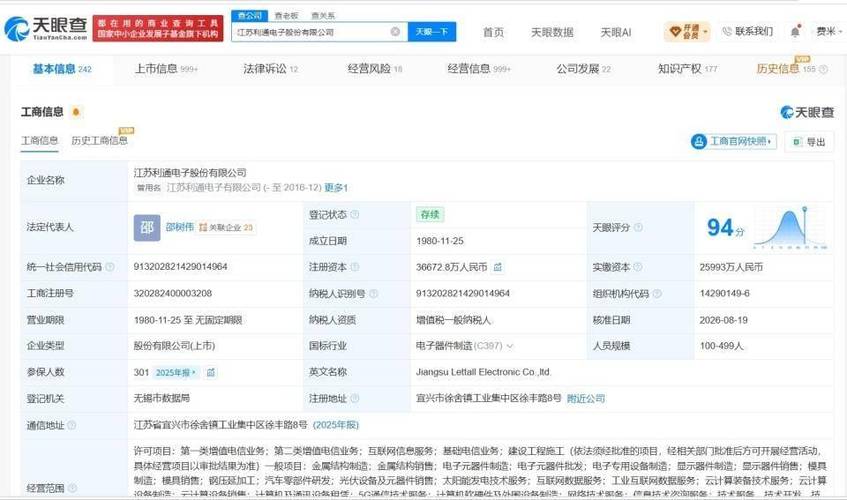The height and width of the screenshot is (500, 847).
Task: Open the 法律诉讼 12 tab
Action: coord(271,69)
